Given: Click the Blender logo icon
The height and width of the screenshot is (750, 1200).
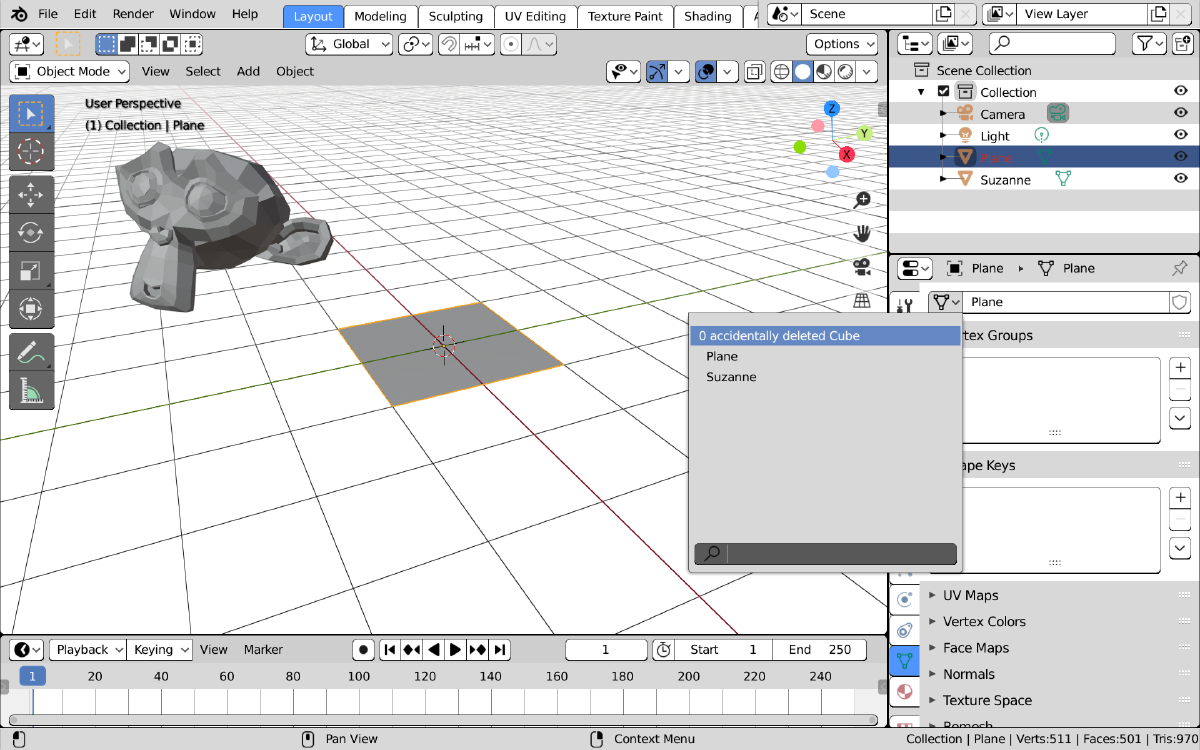Looking at the screenshot, I should click(19, 14).
